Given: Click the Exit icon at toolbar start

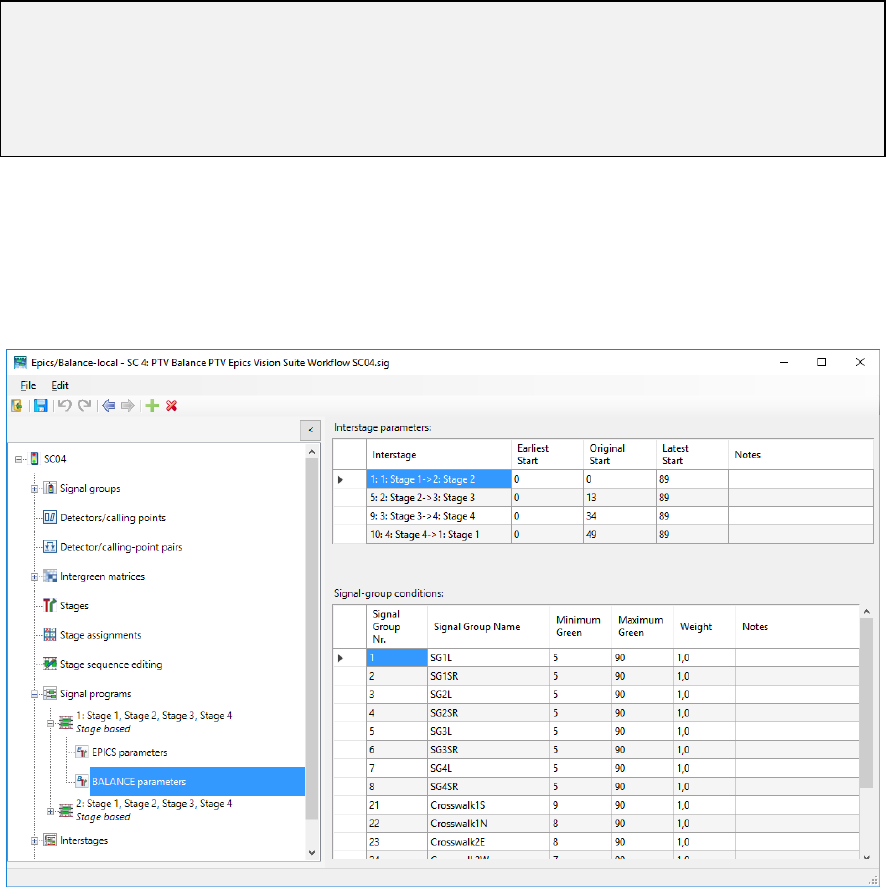Looking at the screenshot, I should click(18, 406).
